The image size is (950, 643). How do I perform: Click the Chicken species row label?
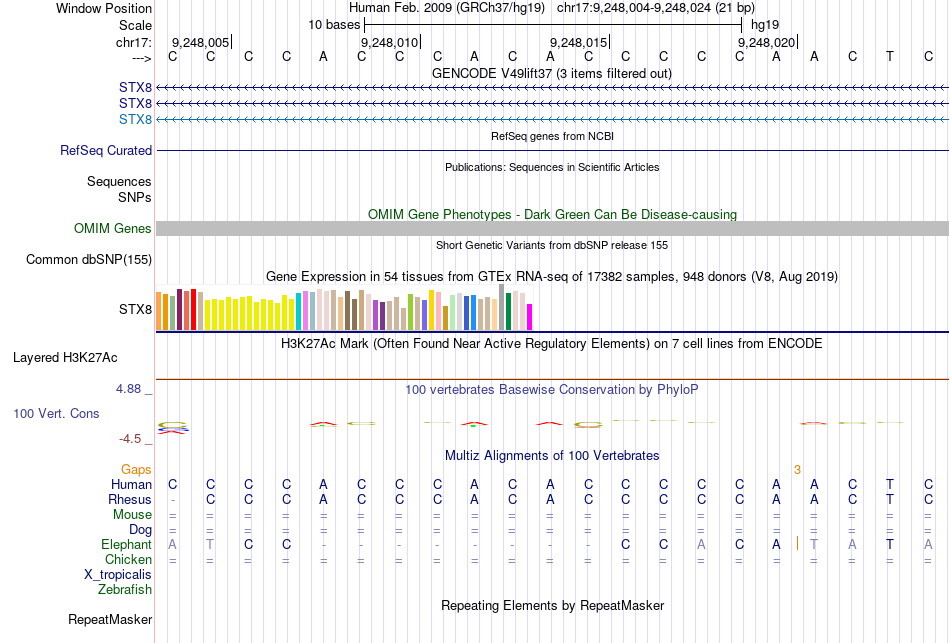pyautogui.click(x=128, y=559)
